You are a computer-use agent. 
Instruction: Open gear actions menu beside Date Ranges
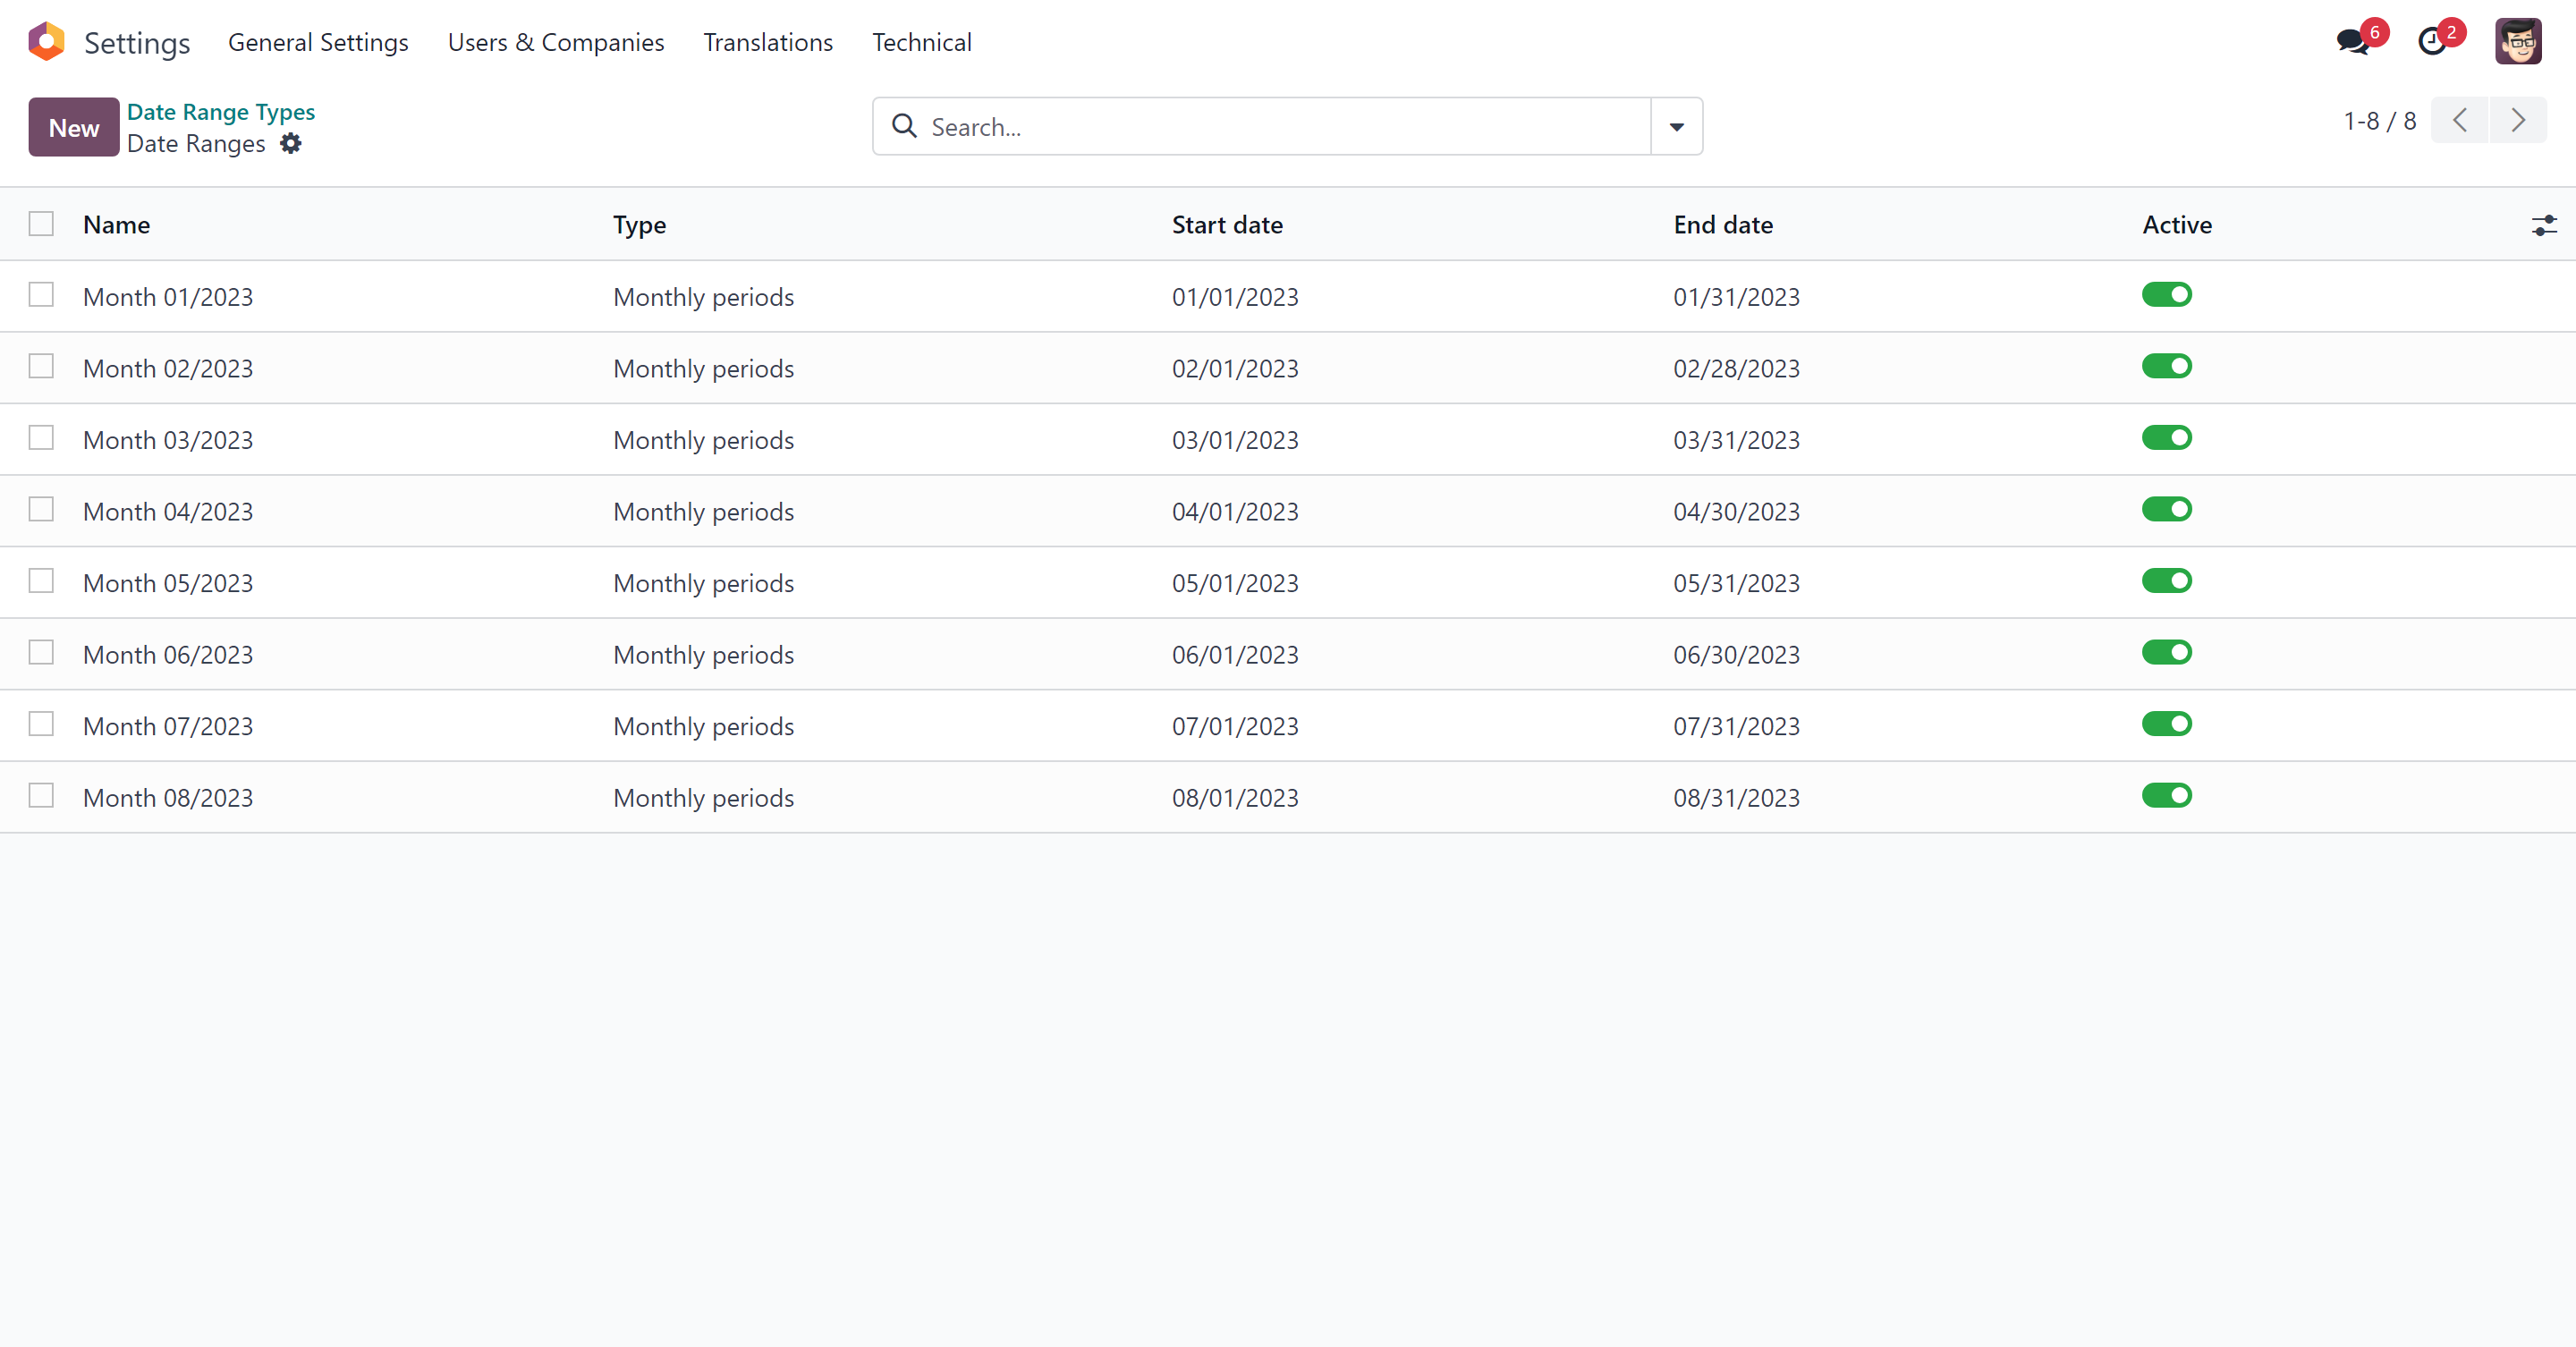click(290, 144)
